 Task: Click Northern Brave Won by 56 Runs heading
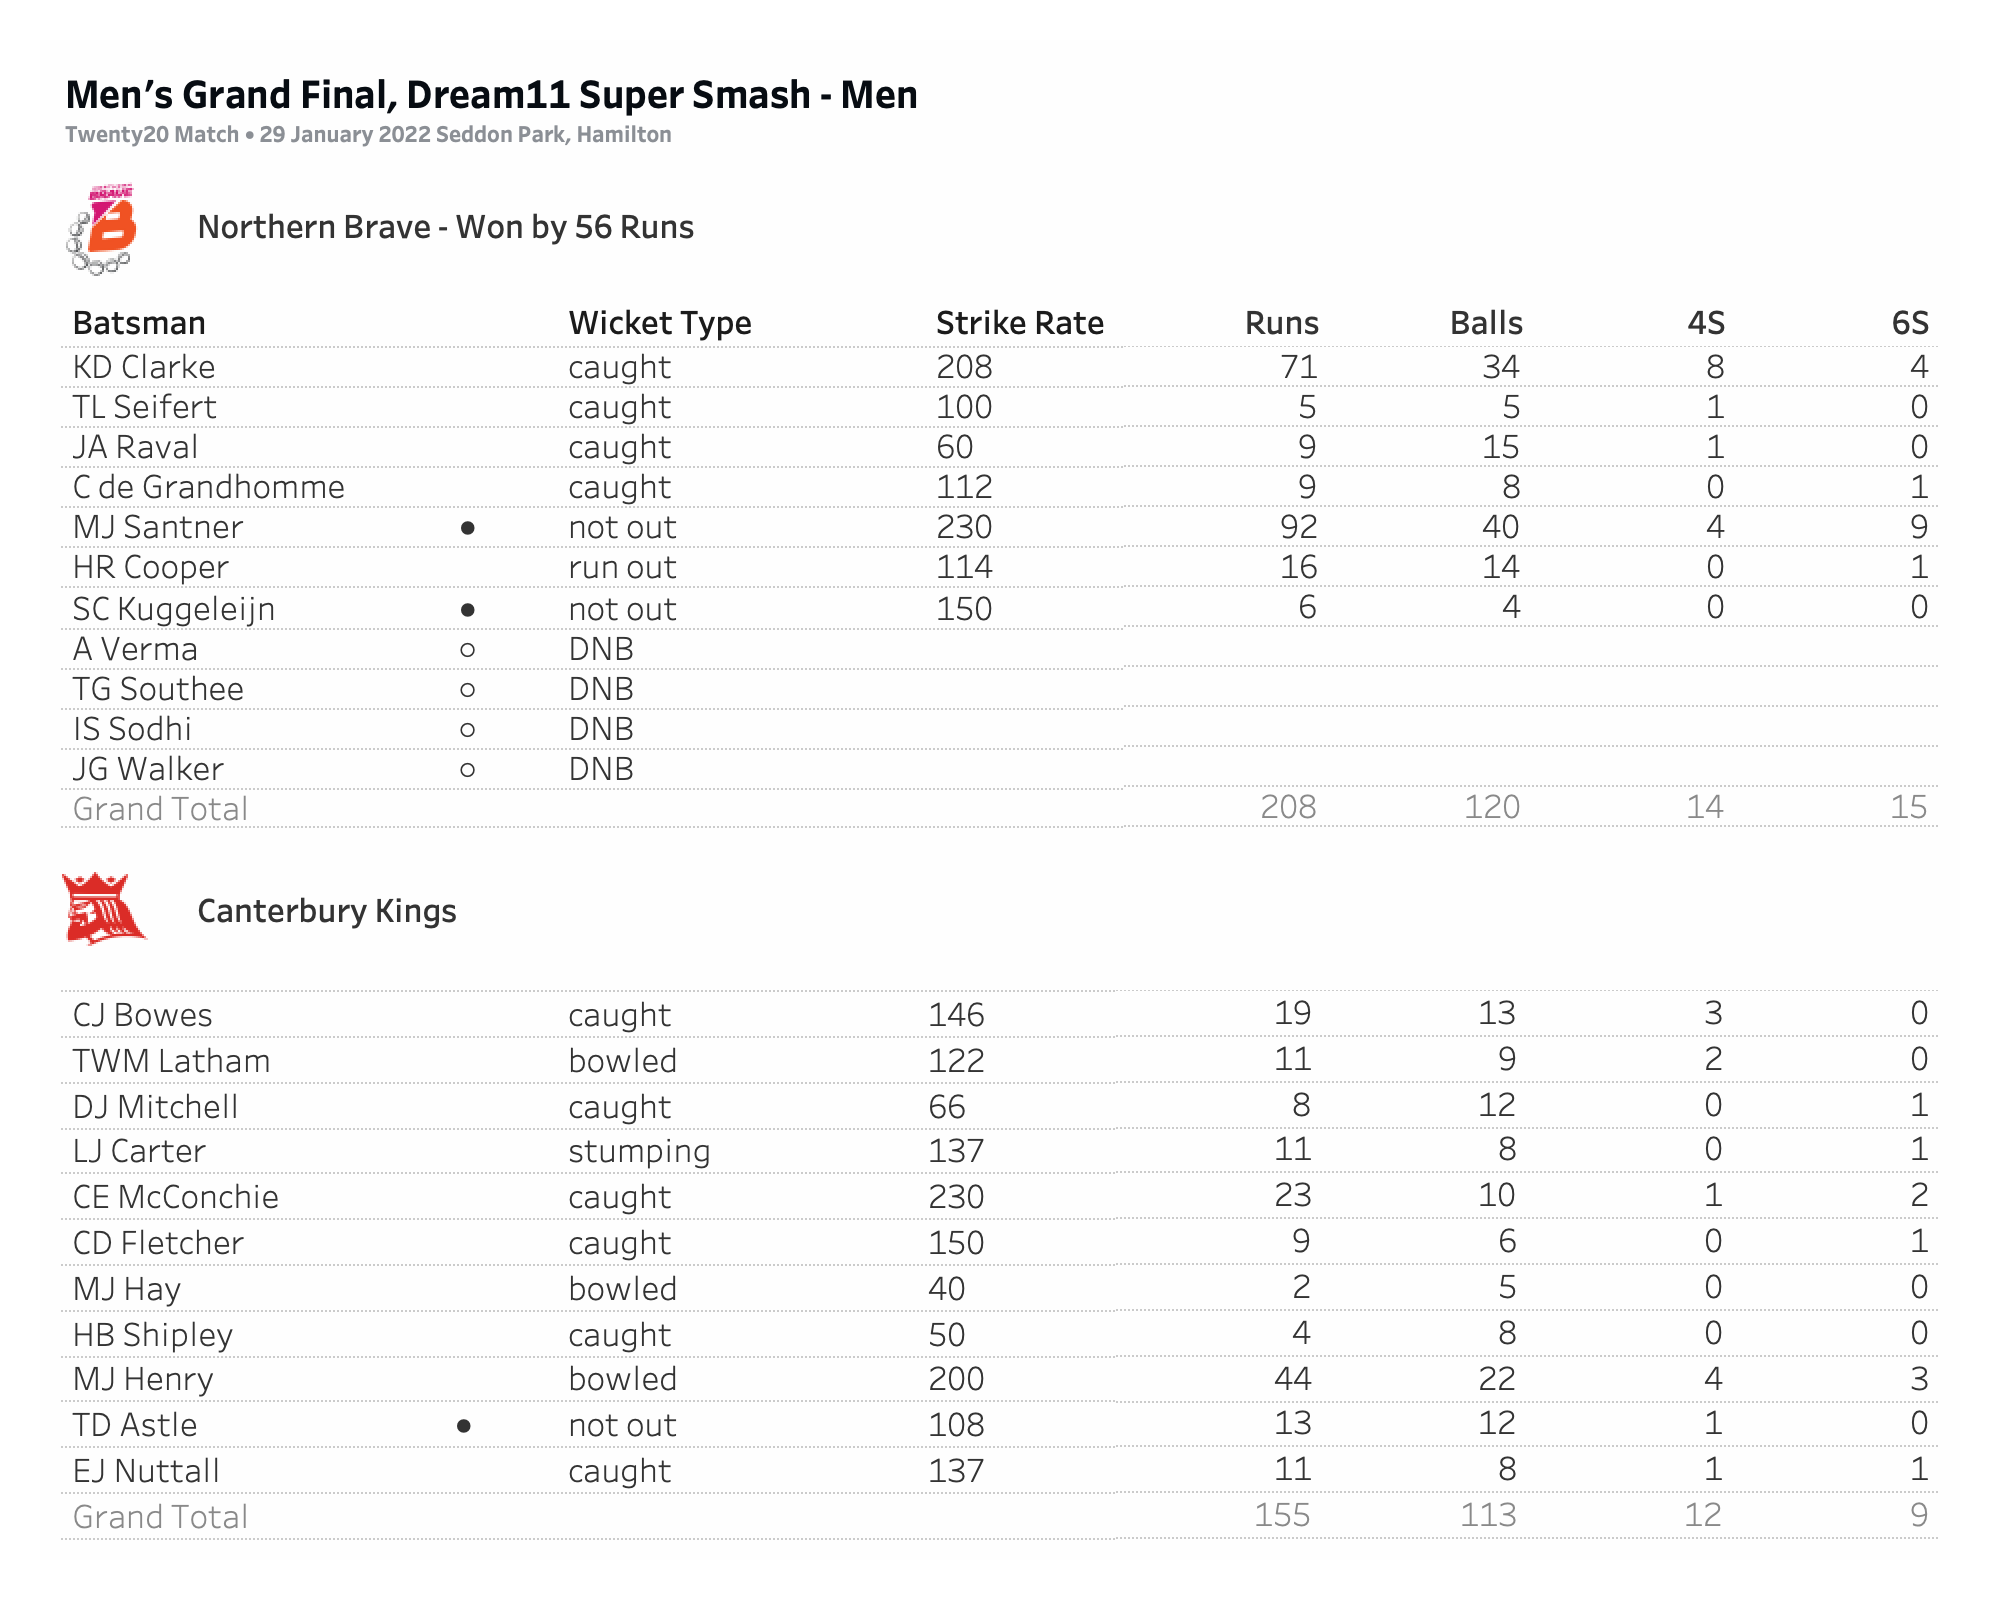tap(445, 227)
